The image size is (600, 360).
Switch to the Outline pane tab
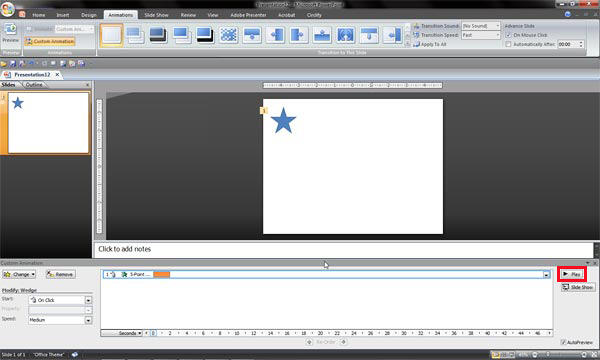click(34, 85)
